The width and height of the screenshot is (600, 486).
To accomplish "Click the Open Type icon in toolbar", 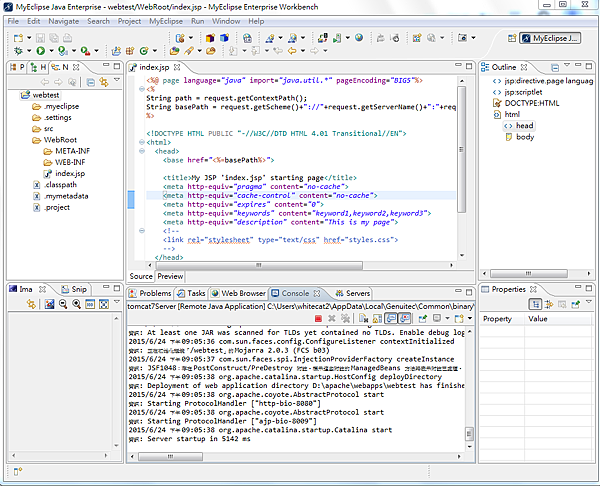I will click(174, 51).
